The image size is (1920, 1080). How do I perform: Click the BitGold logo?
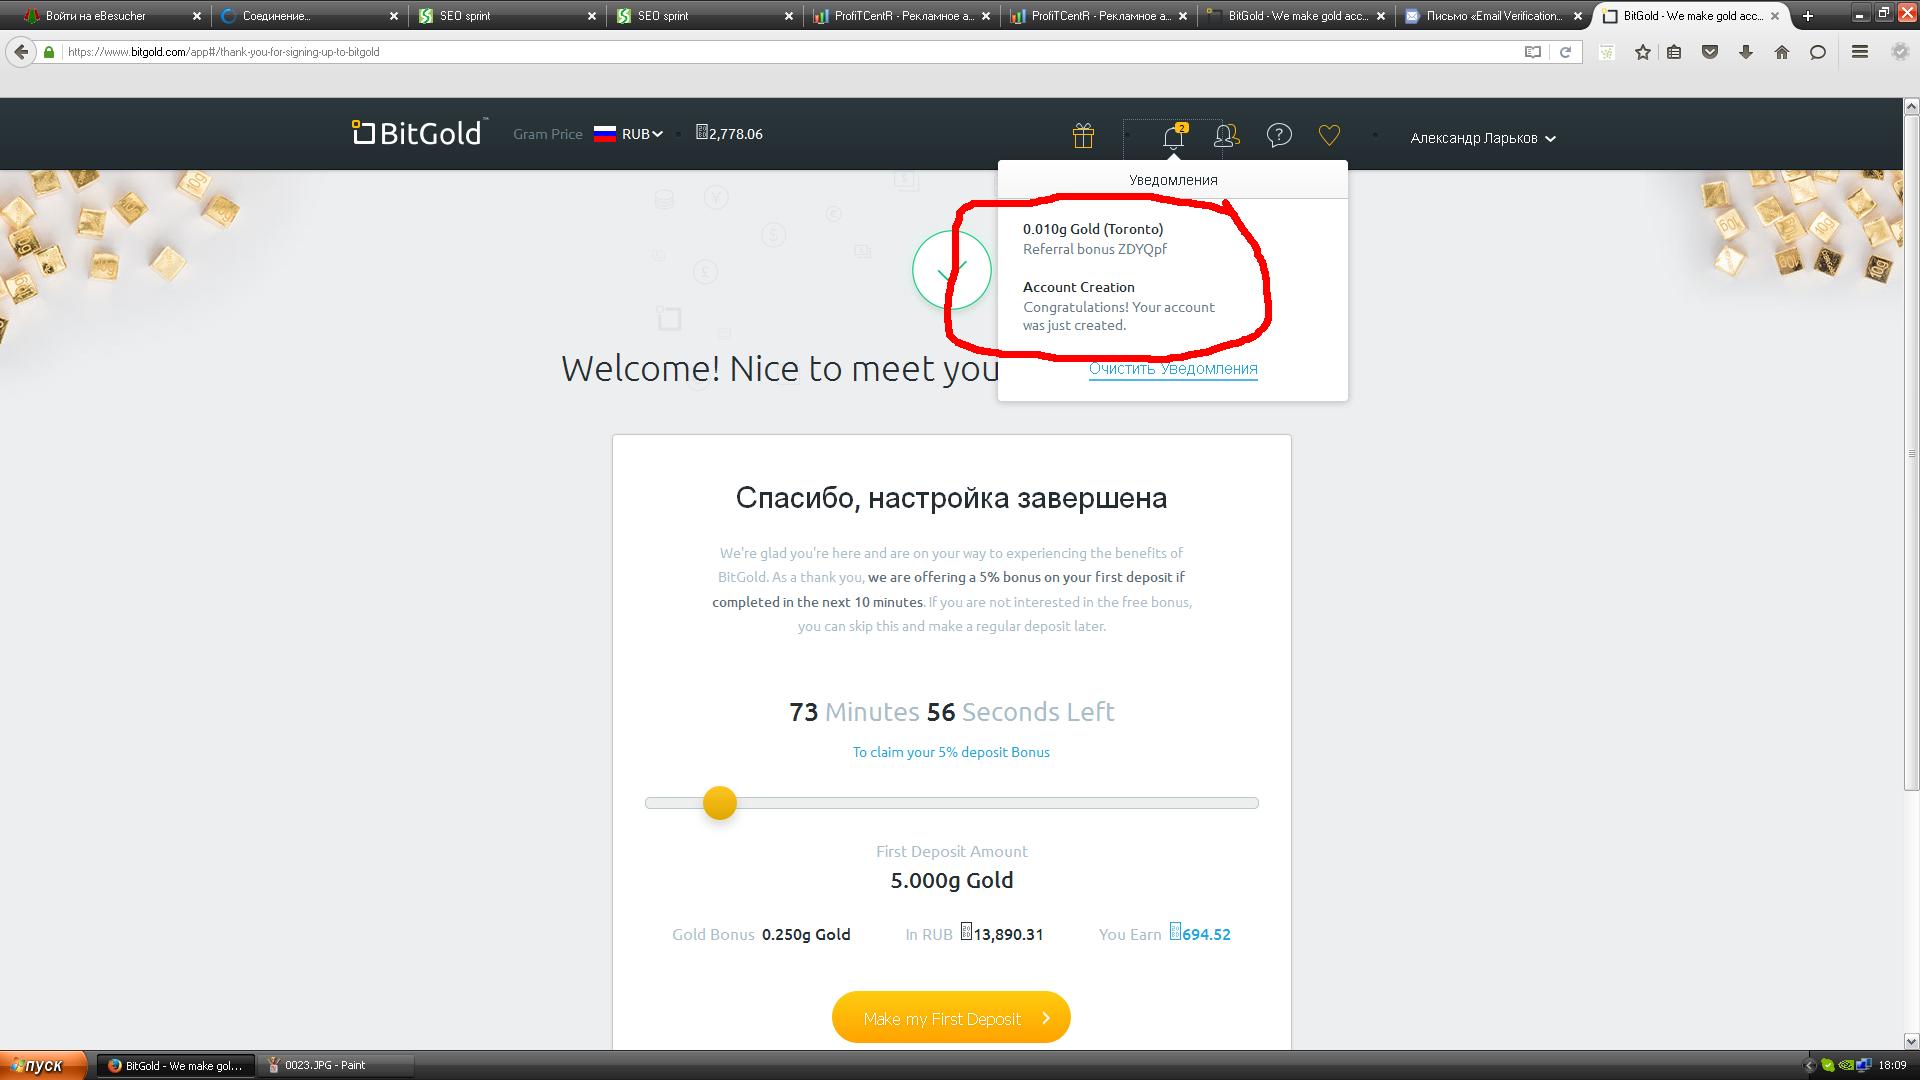click(x=420, y=133)
